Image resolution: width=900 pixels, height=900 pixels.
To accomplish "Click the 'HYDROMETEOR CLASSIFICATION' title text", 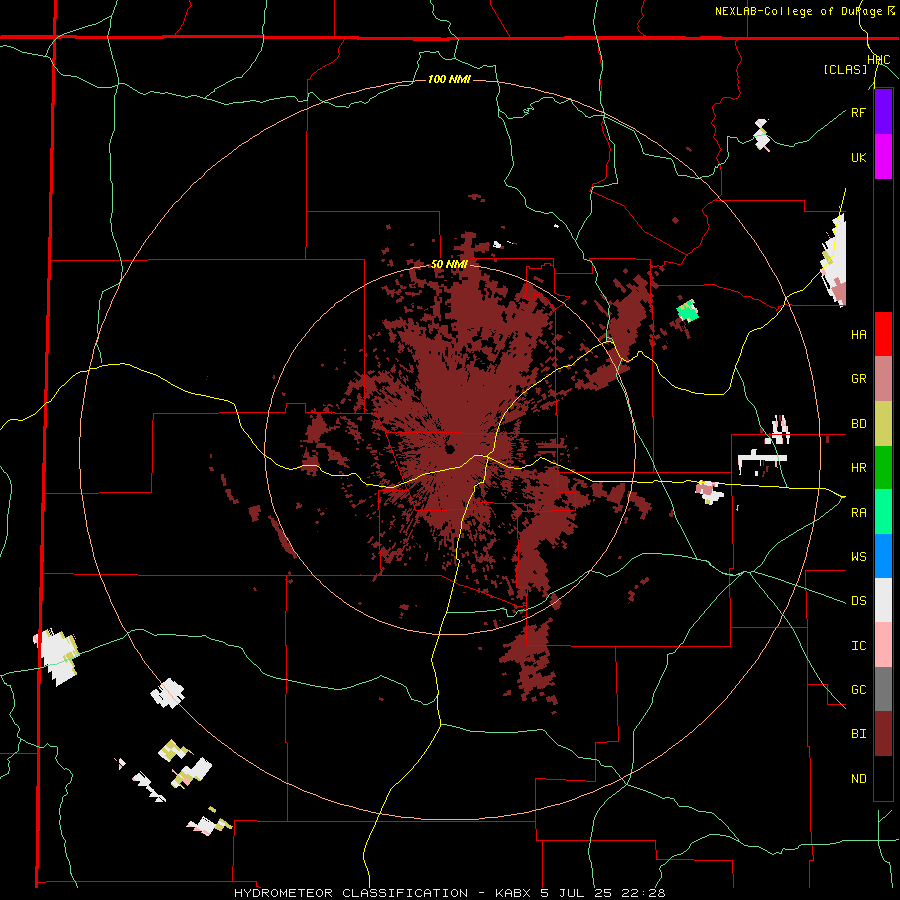I will (351, 893).
